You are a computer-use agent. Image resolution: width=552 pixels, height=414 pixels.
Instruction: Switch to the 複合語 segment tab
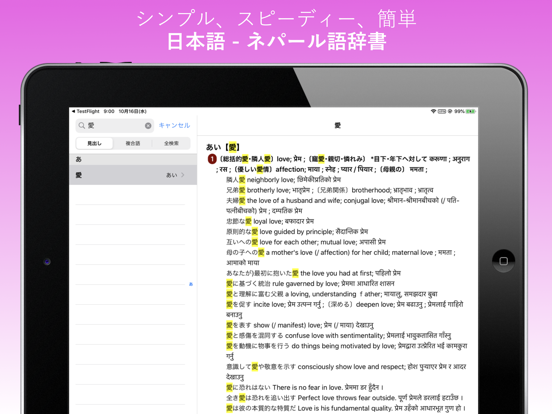pos(133,143)
